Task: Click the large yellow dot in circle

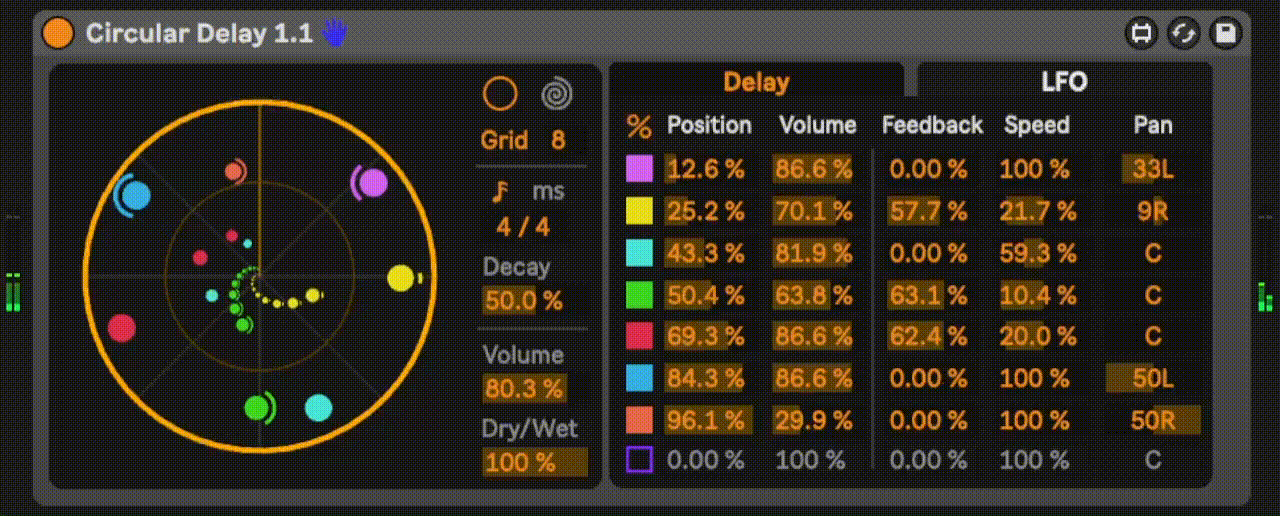Action: point(400,277)
